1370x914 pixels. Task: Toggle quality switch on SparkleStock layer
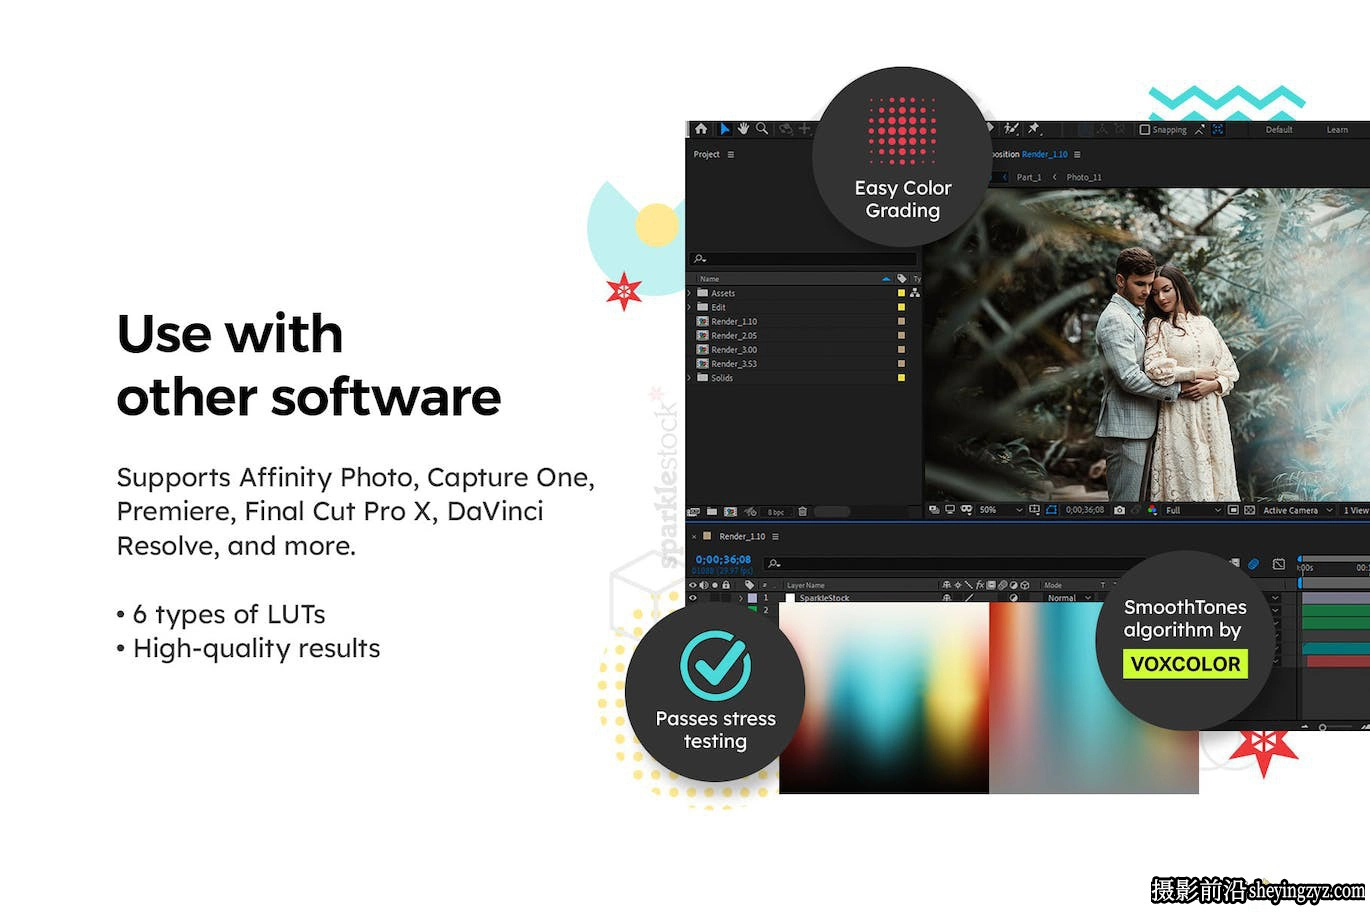coord(968,598)
